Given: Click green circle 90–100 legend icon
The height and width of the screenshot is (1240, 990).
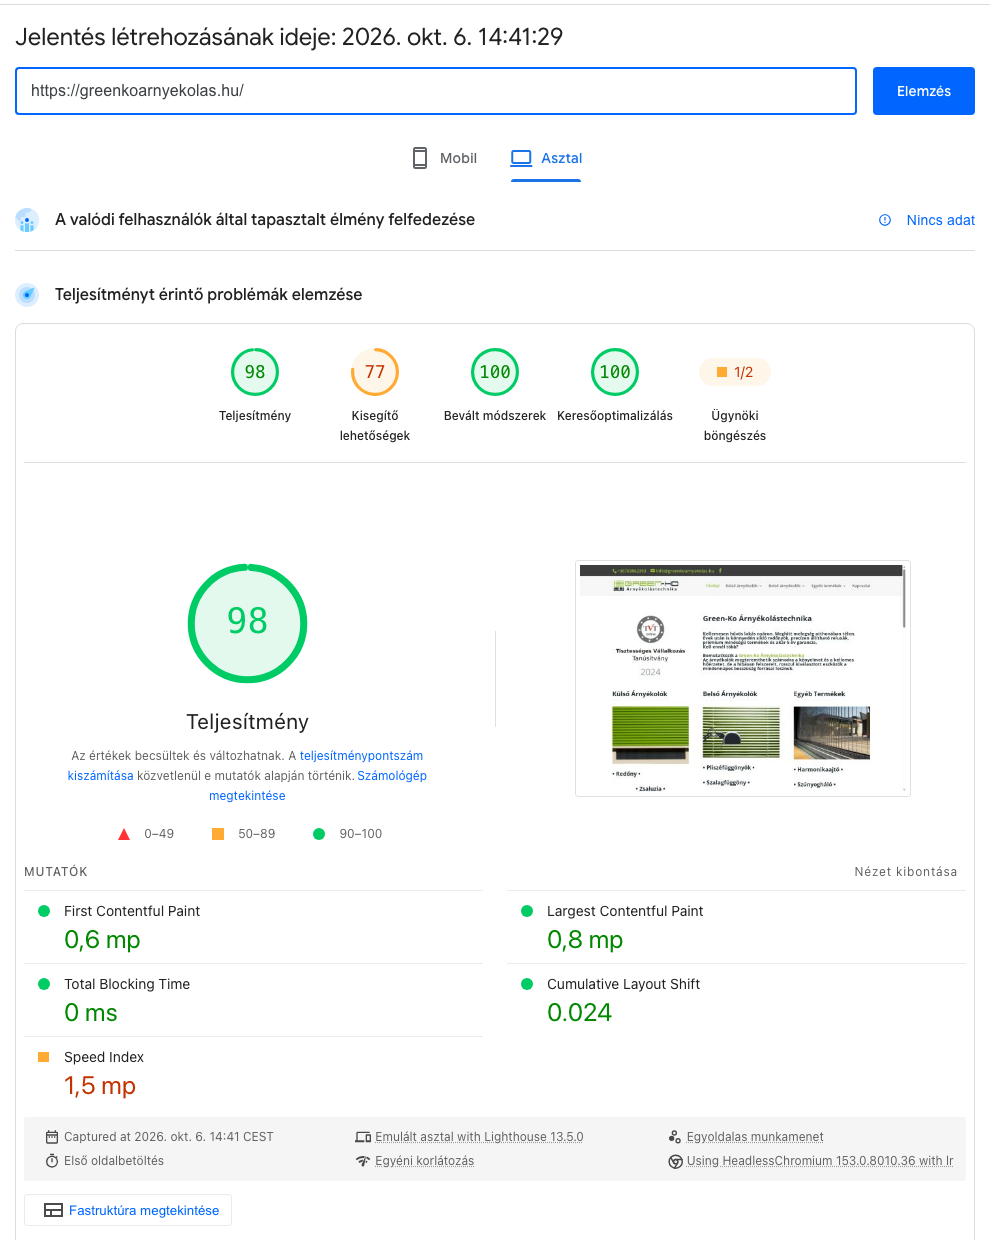Looking at the screenshot, I should click(x=319, y=833).
